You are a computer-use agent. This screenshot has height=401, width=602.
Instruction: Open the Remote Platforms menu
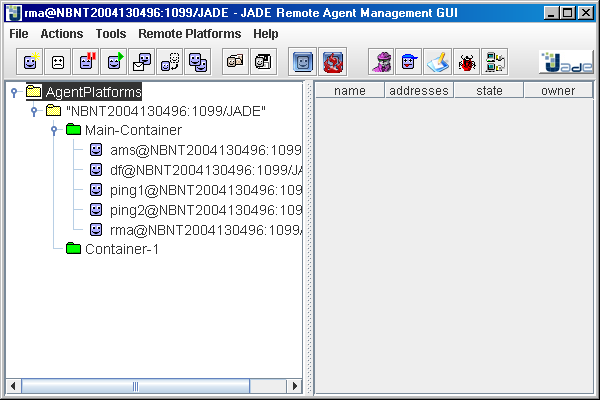(x=190, y=34)
